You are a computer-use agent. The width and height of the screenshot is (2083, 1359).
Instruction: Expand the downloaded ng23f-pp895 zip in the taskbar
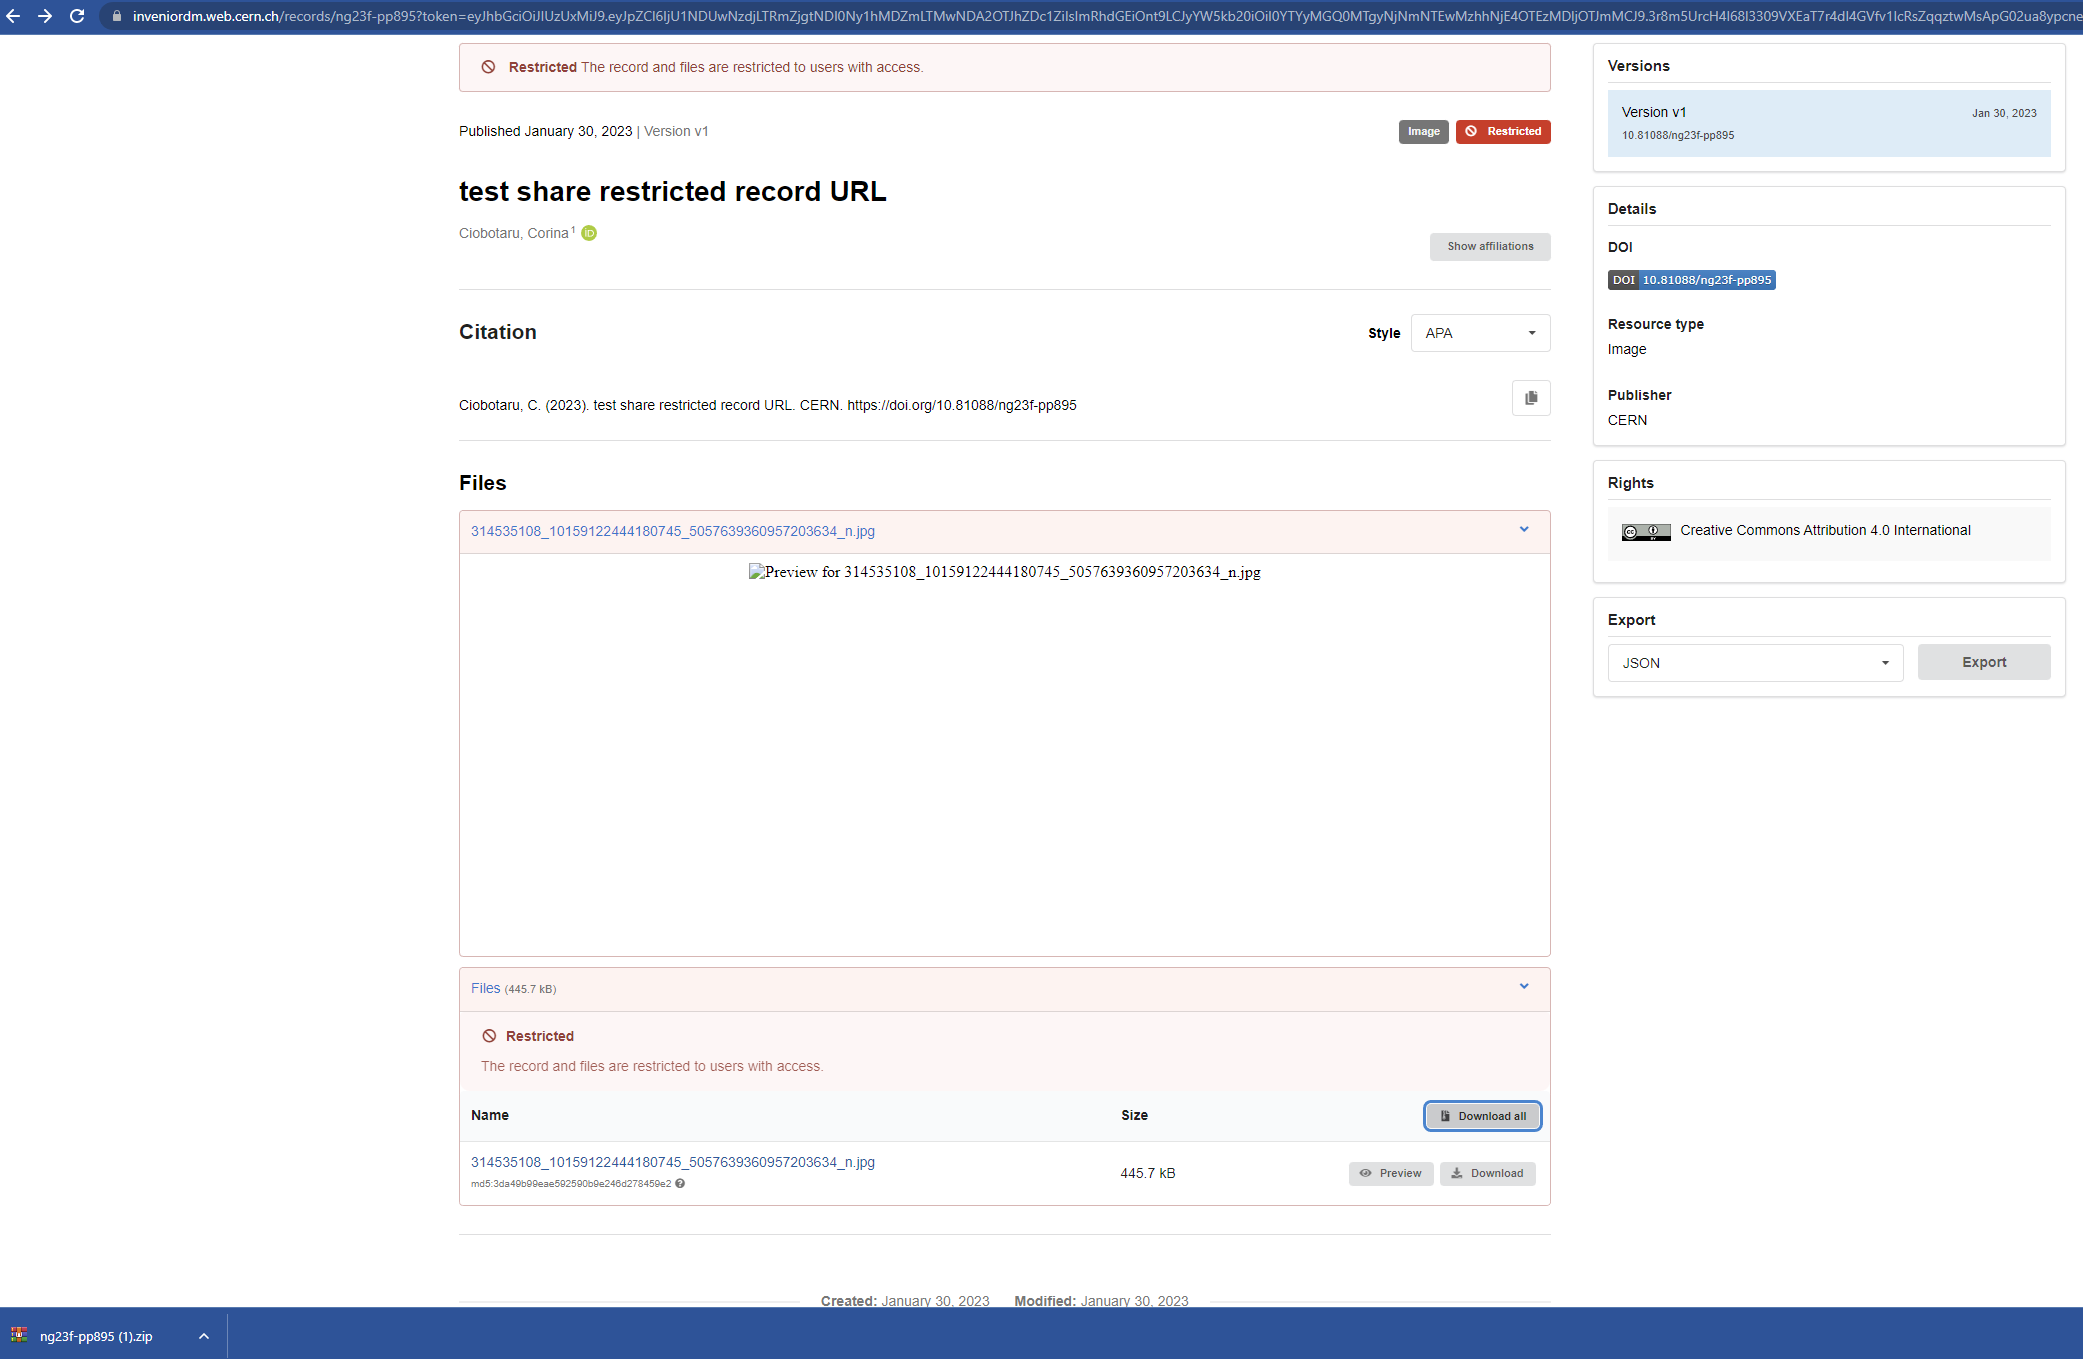pyautogui.click(x=204, y=1335)
